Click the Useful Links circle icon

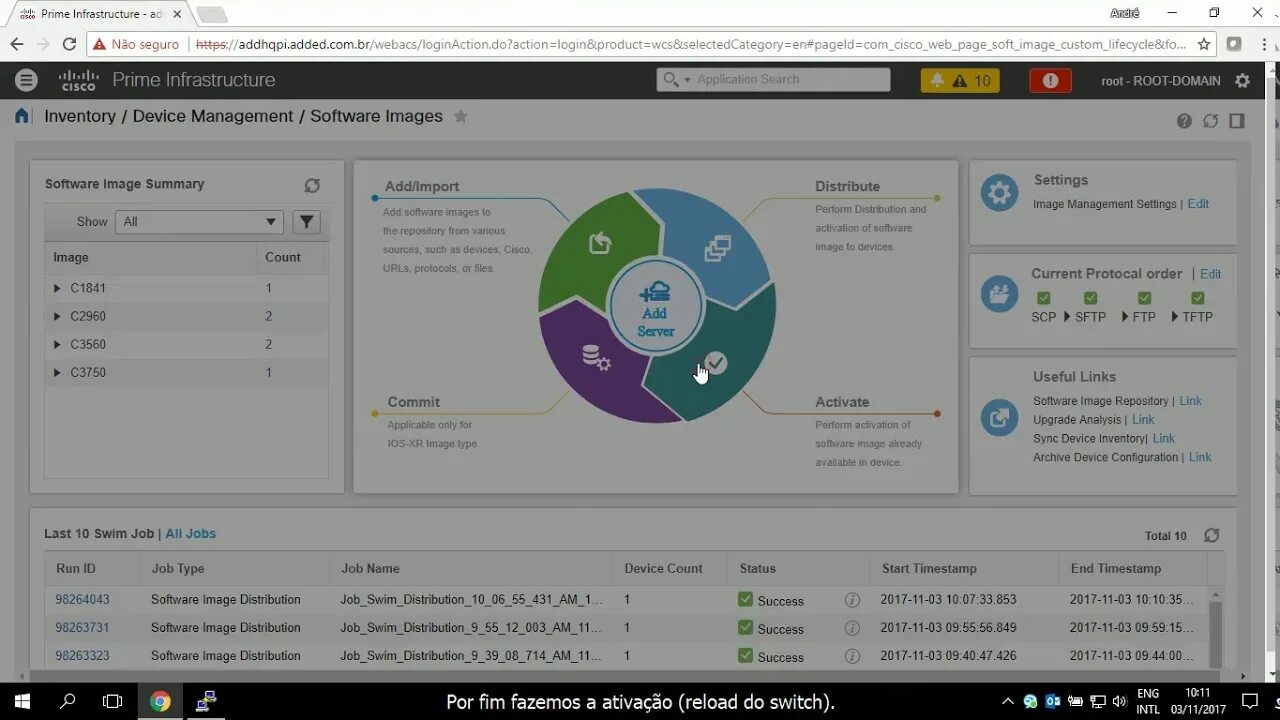point(999,417)
